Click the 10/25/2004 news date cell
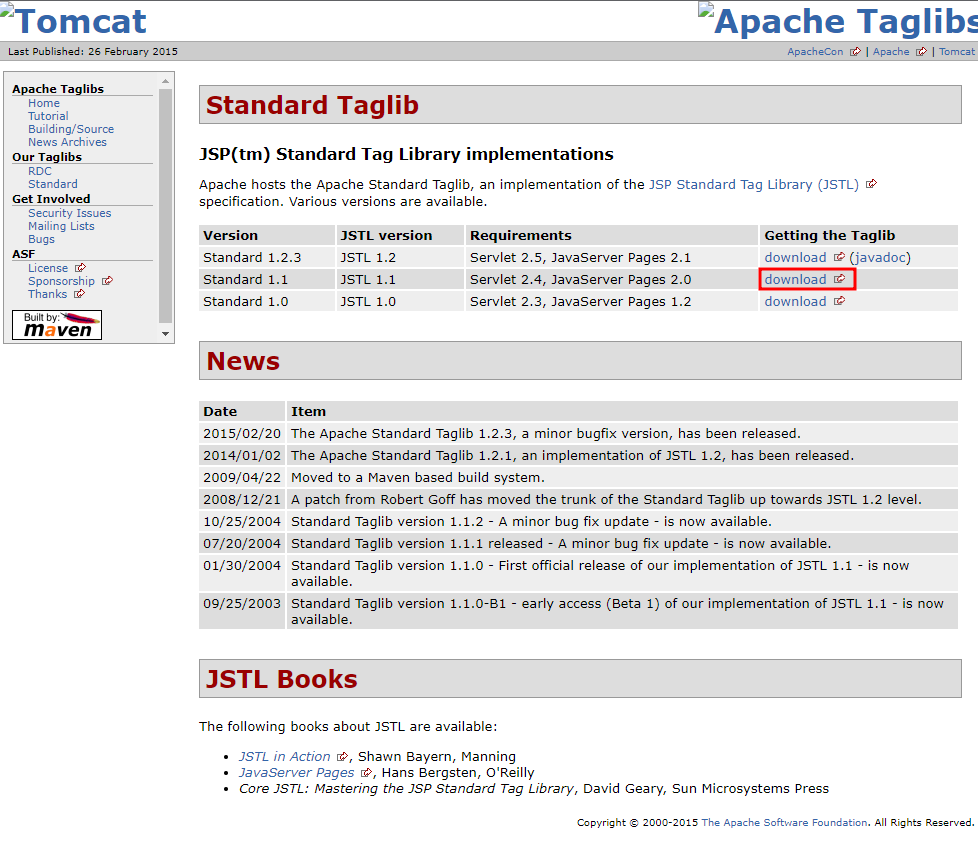Viewport: 978px width, 846px height. (x=242, y=522)
